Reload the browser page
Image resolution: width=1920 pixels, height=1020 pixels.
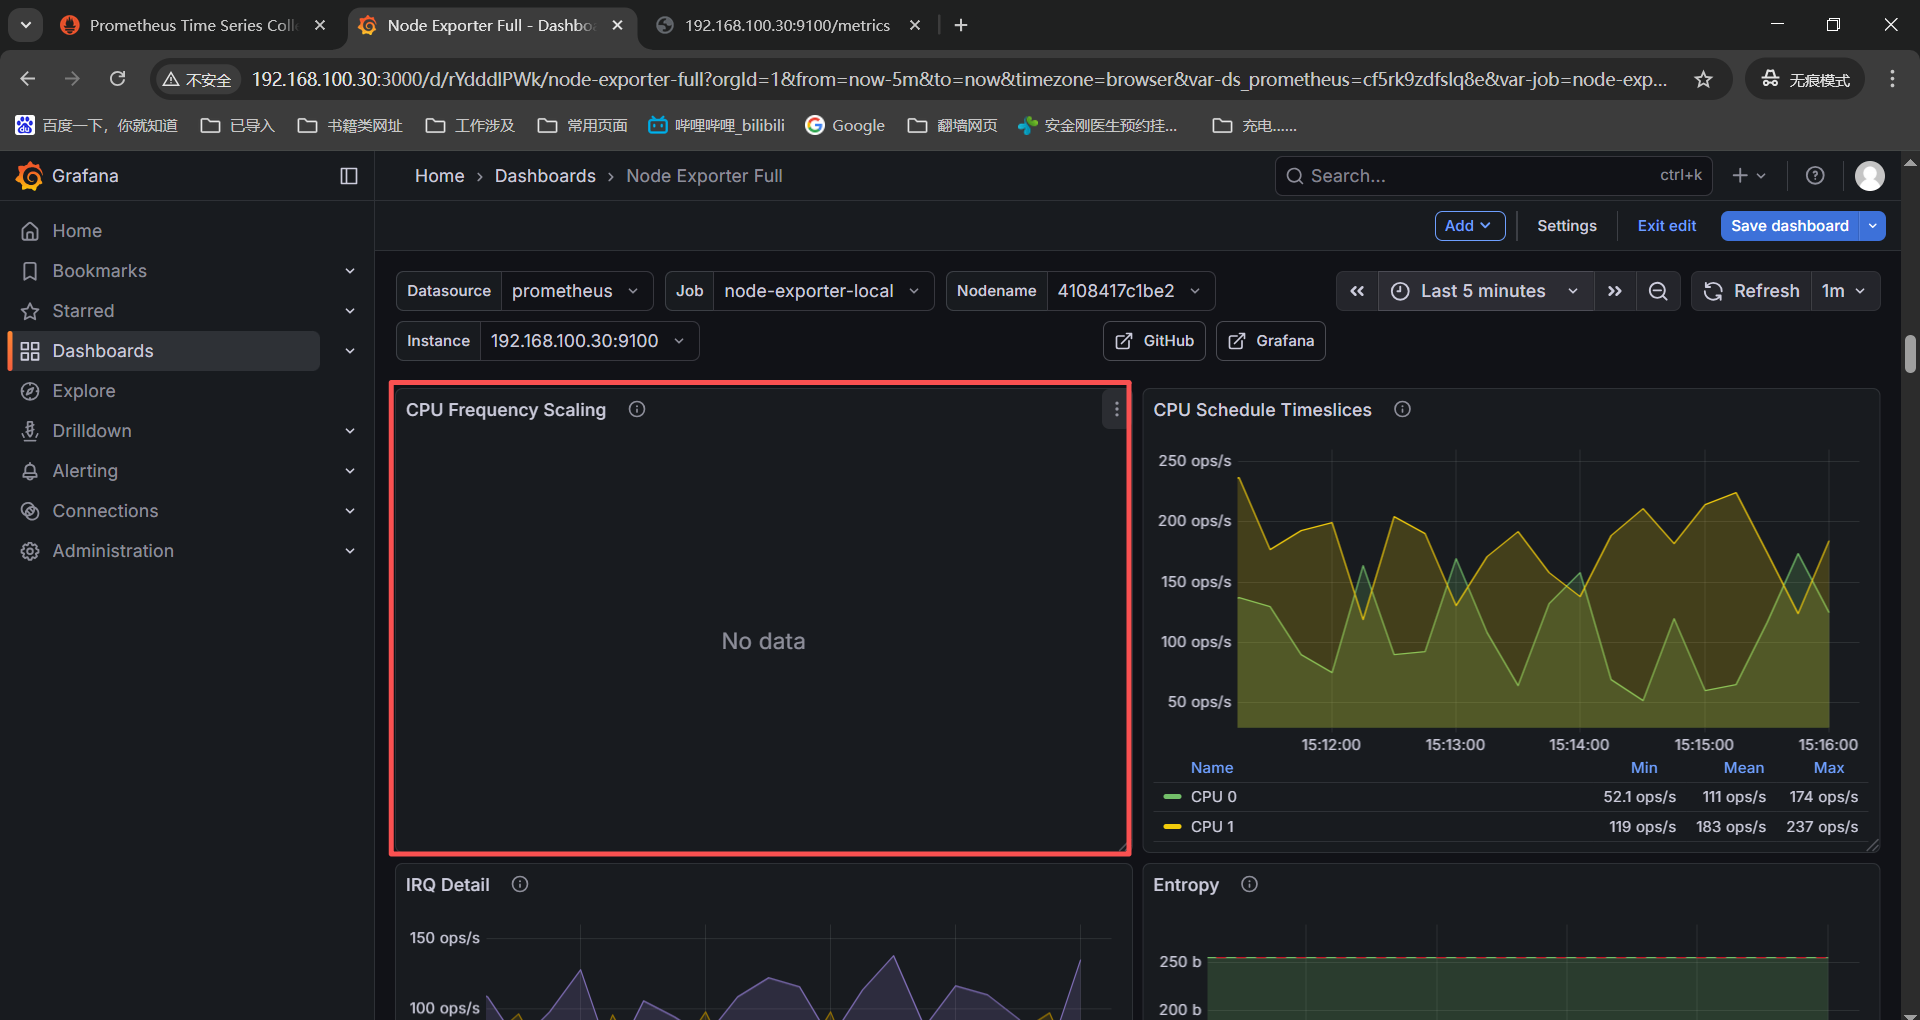pyautogui.click(x=118, y=79)
